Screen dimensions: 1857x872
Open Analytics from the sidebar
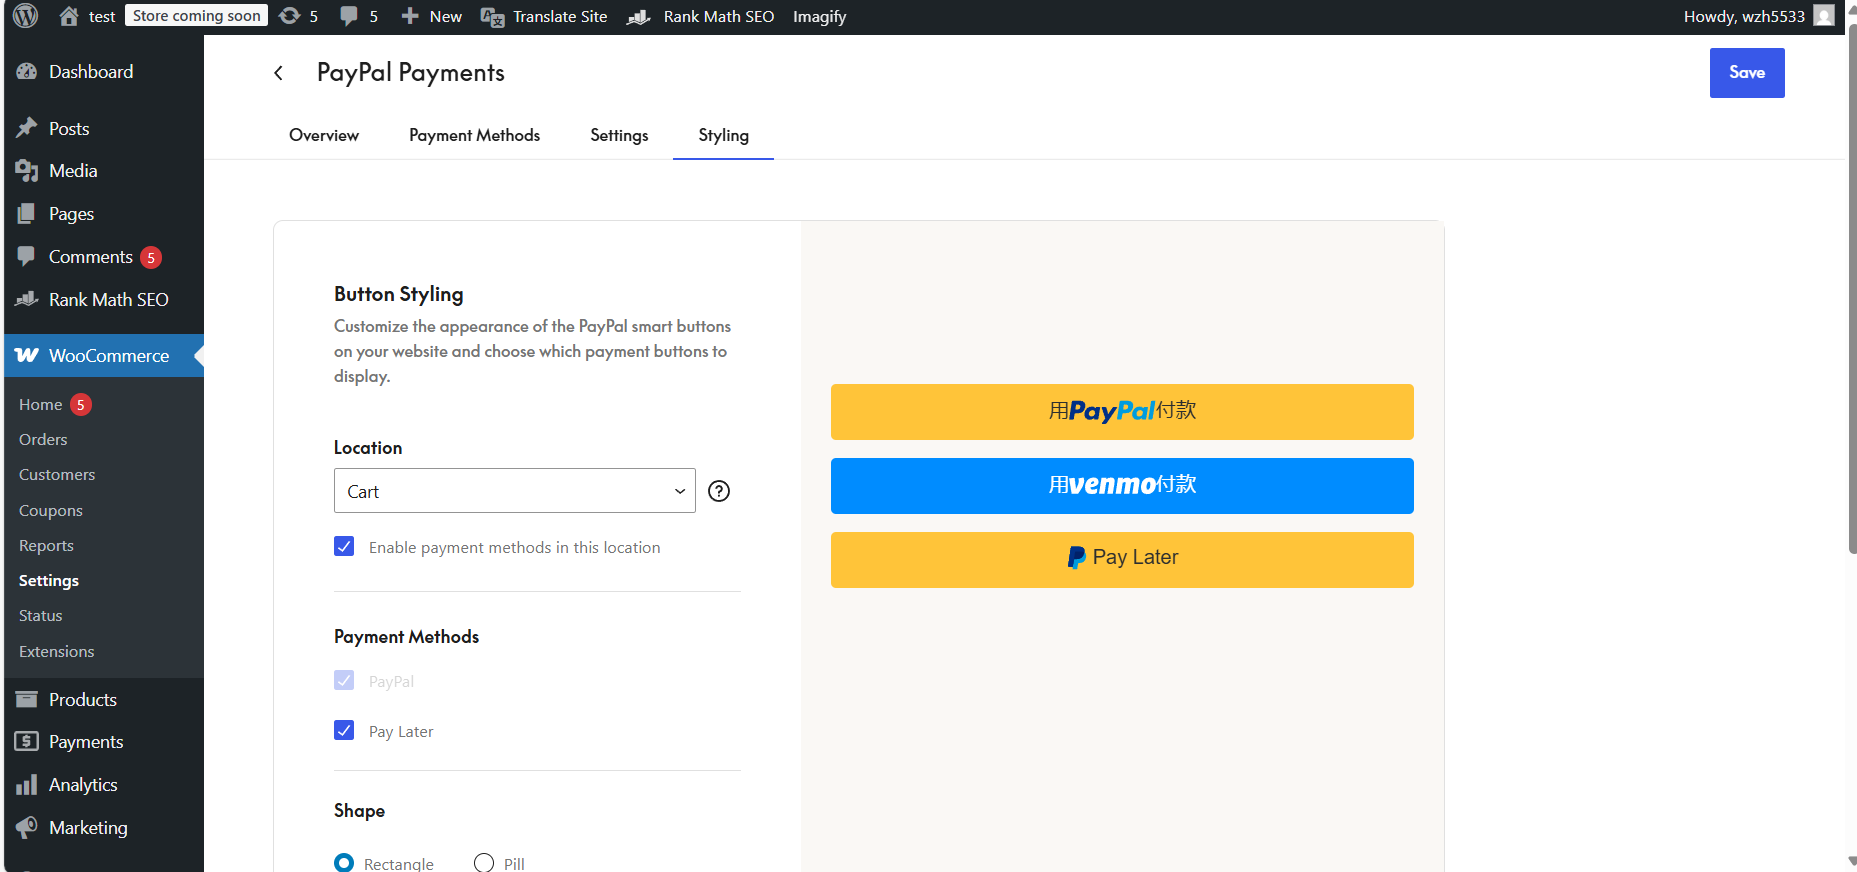(83, 785)
